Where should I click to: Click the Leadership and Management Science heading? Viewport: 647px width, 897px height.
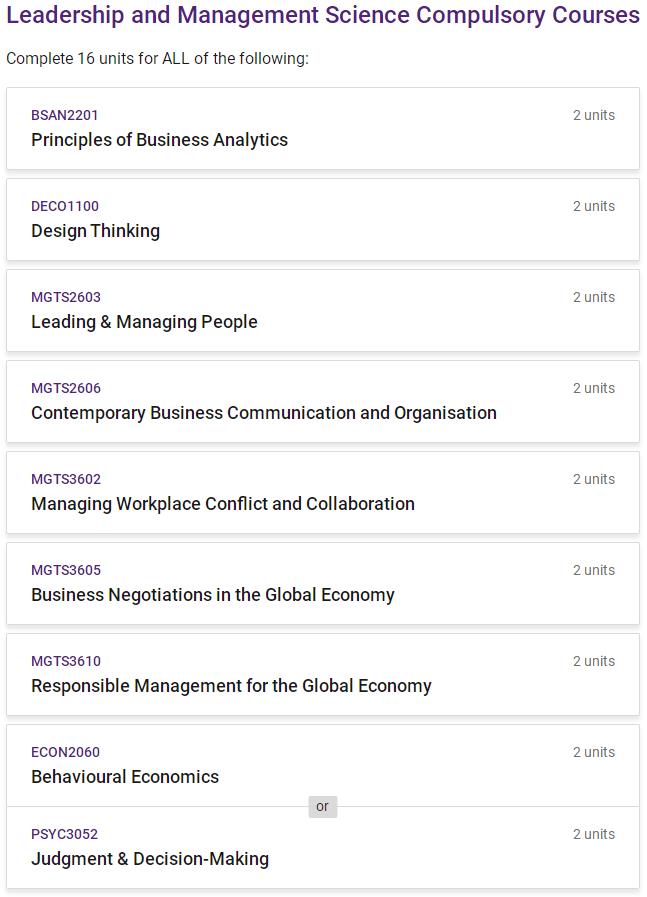pos(322,16)
